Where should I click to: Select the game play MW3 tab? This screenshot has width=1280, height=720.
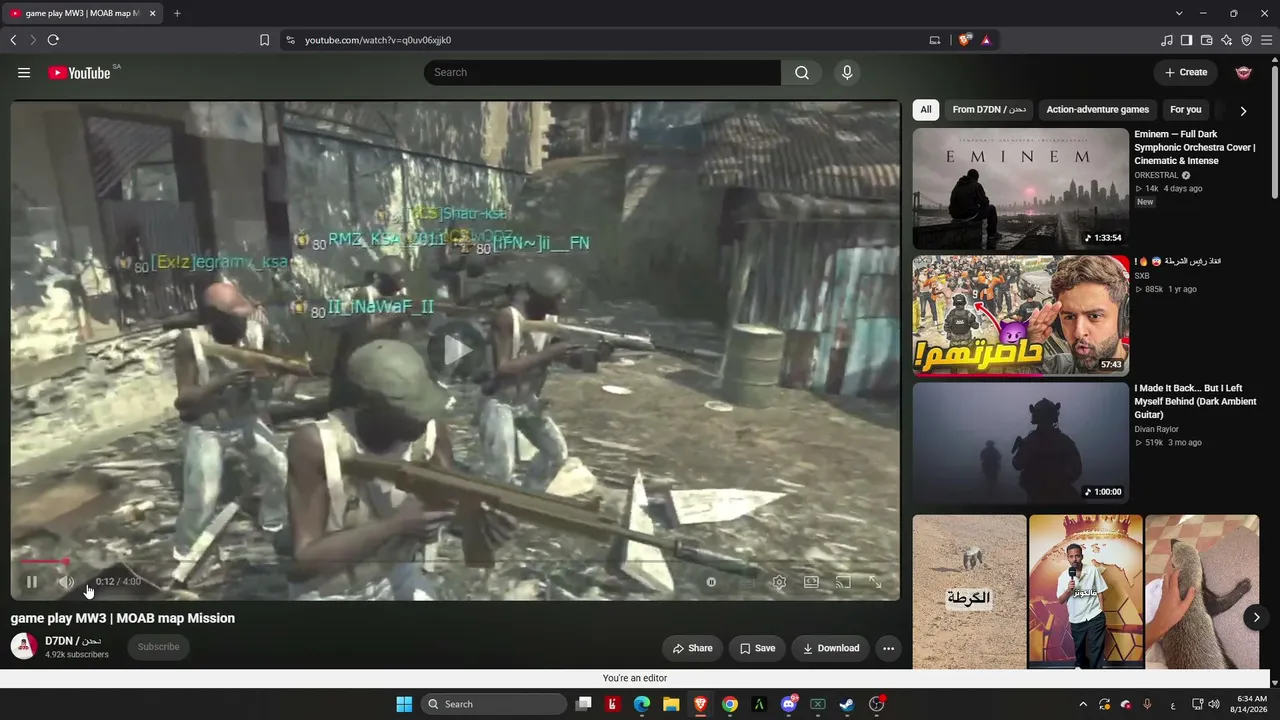82,13
